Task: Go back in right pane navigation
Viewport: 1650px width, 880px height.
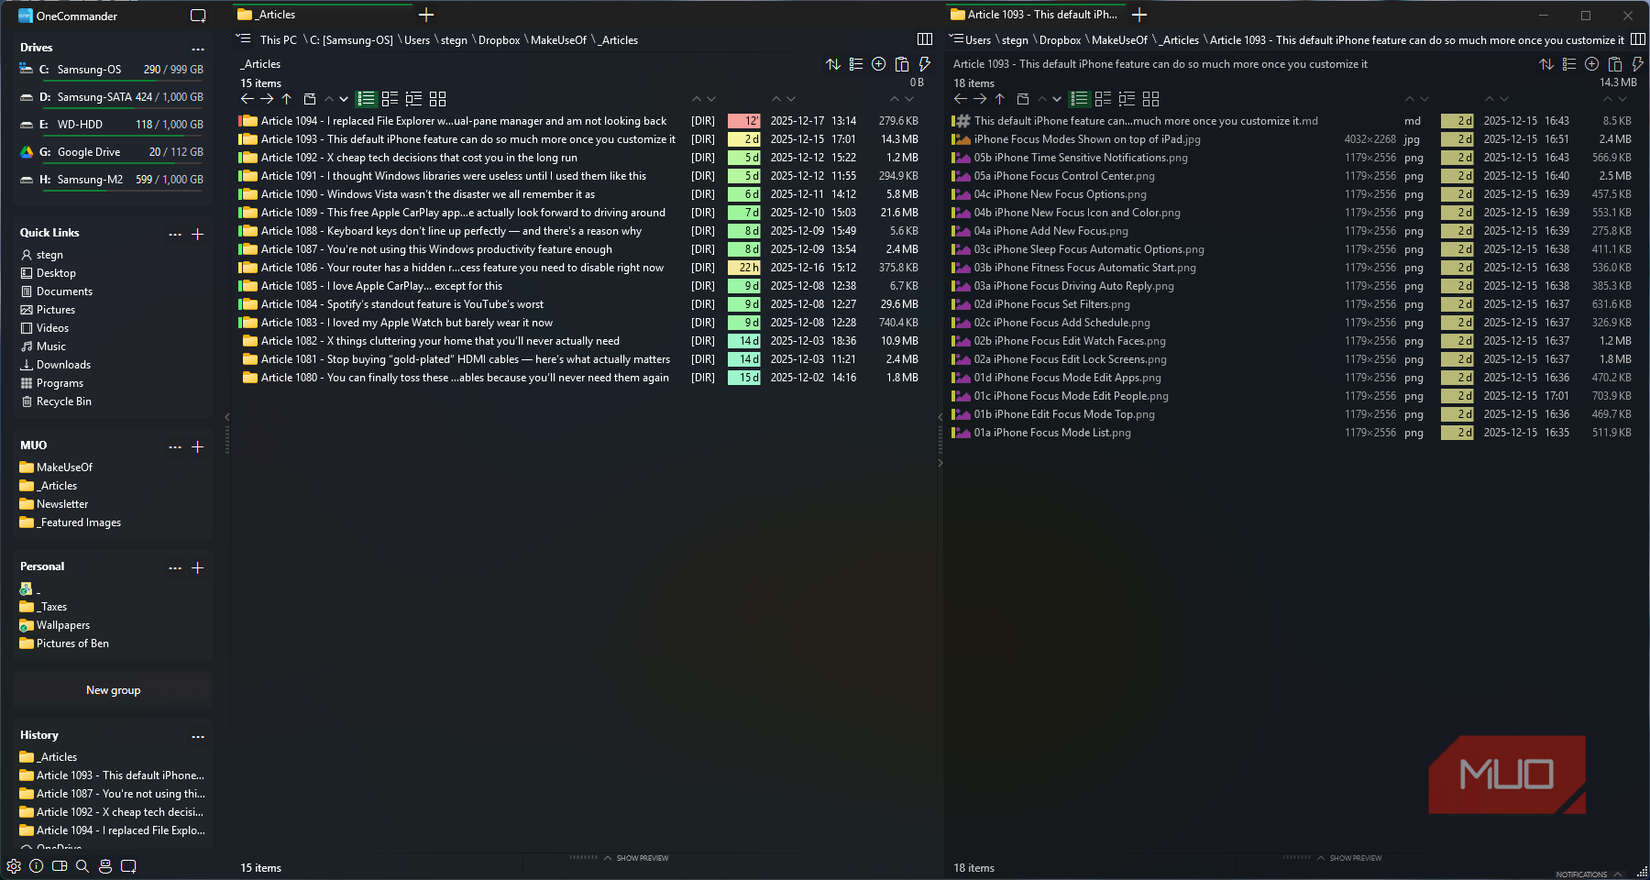Action: [960, 99]
